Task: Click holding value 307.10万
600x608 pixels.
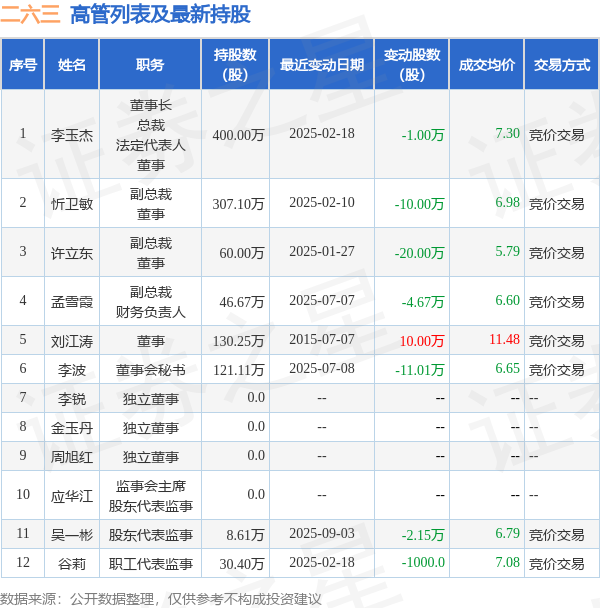Action: (x=238, y=204)
